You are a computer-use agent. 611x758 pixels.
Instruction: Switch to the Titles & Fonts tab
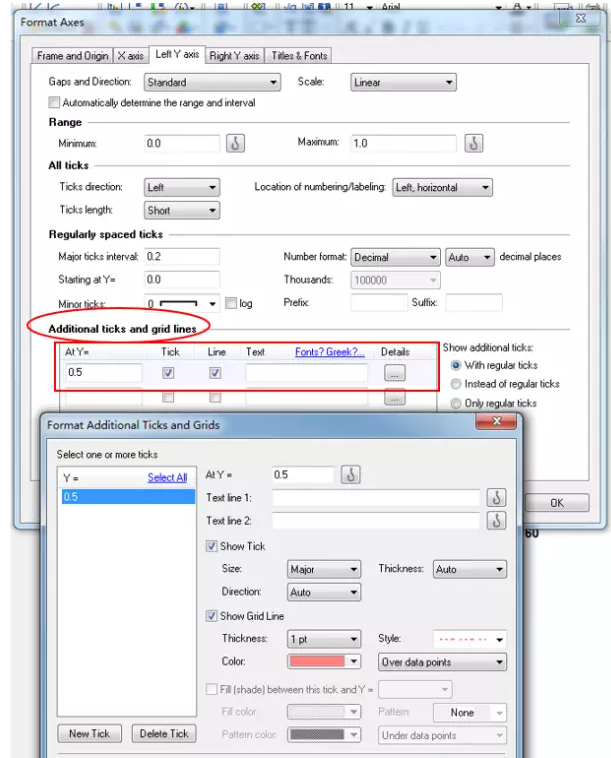coord(300,56)
